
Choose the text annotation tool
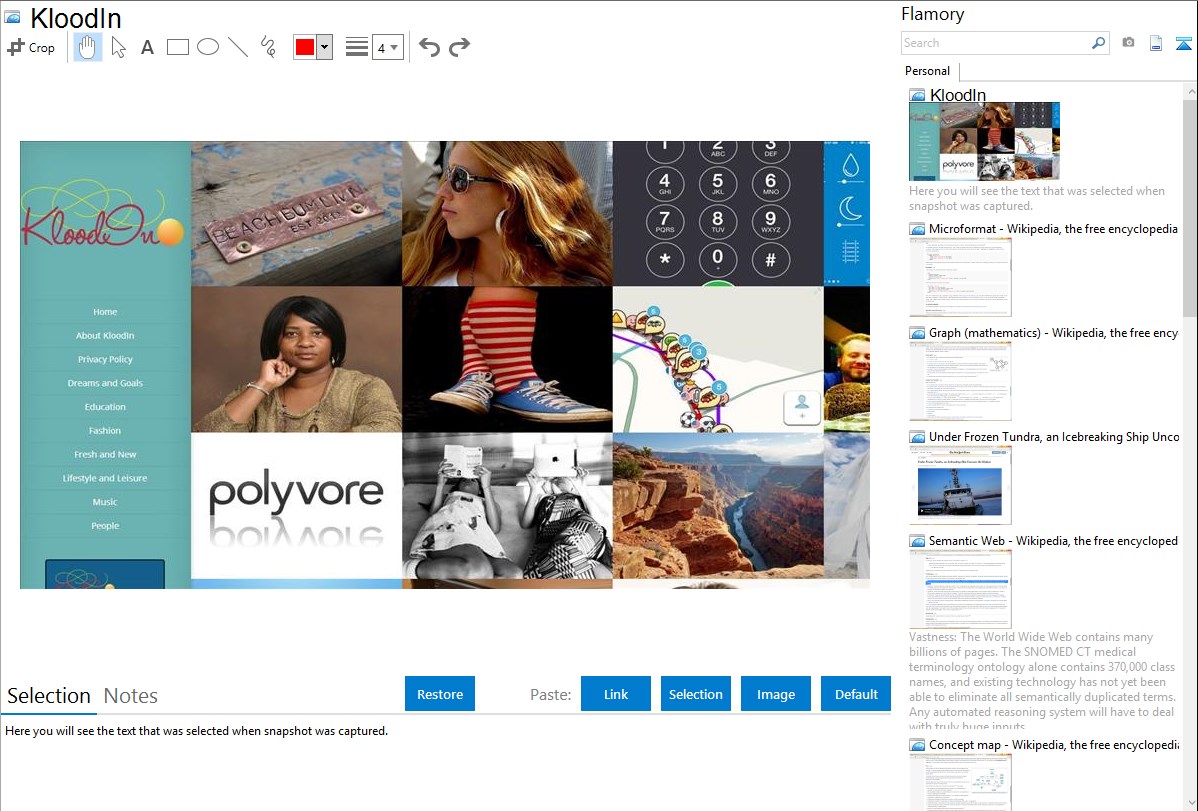pos(147,47)
